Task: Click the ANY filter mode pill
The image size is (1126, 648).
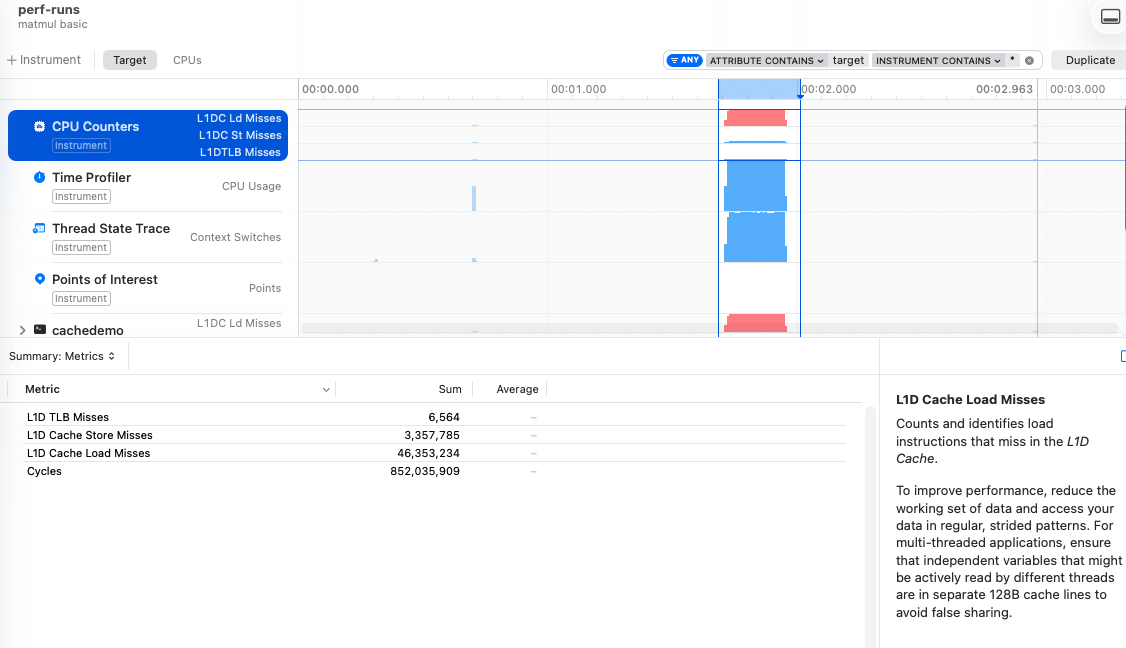Action: point(684,60)
